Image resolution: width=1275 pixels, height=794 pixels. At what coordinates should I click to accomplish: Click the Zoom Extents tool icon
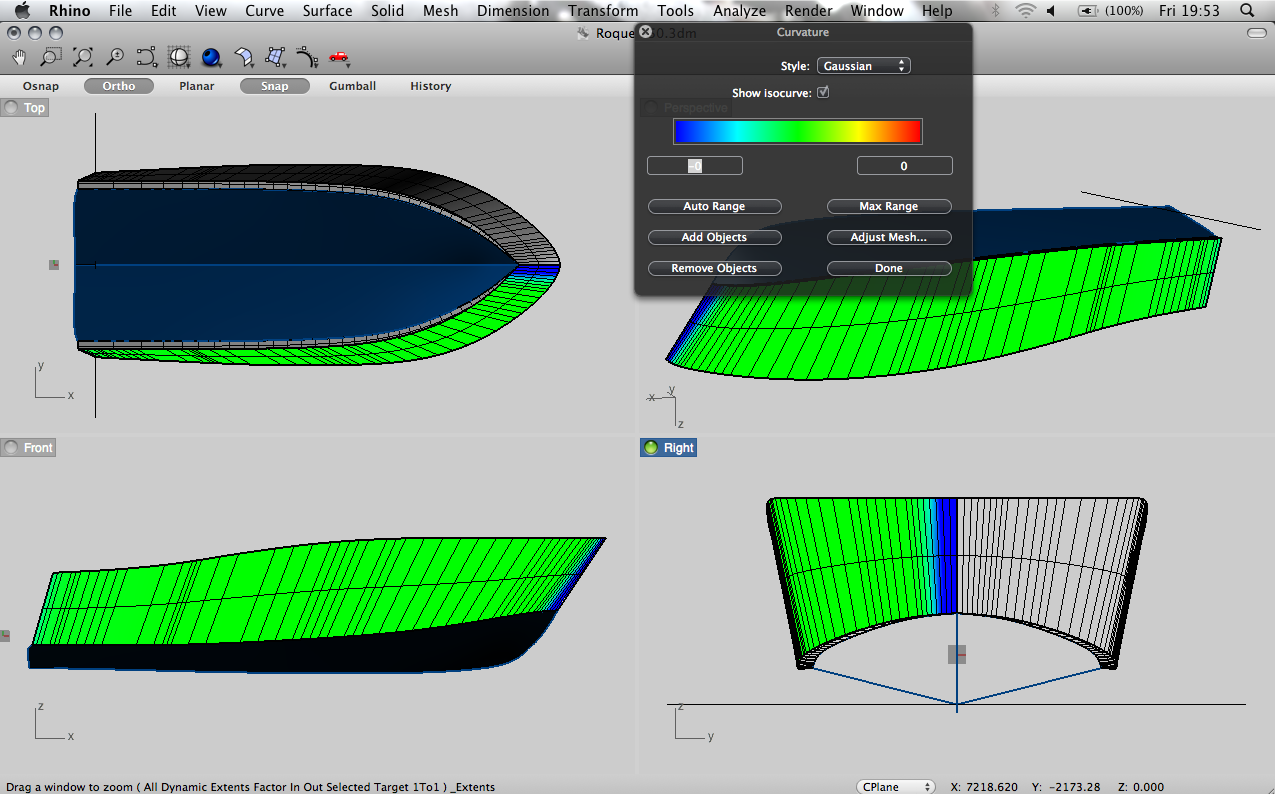[x=83, y=57]
